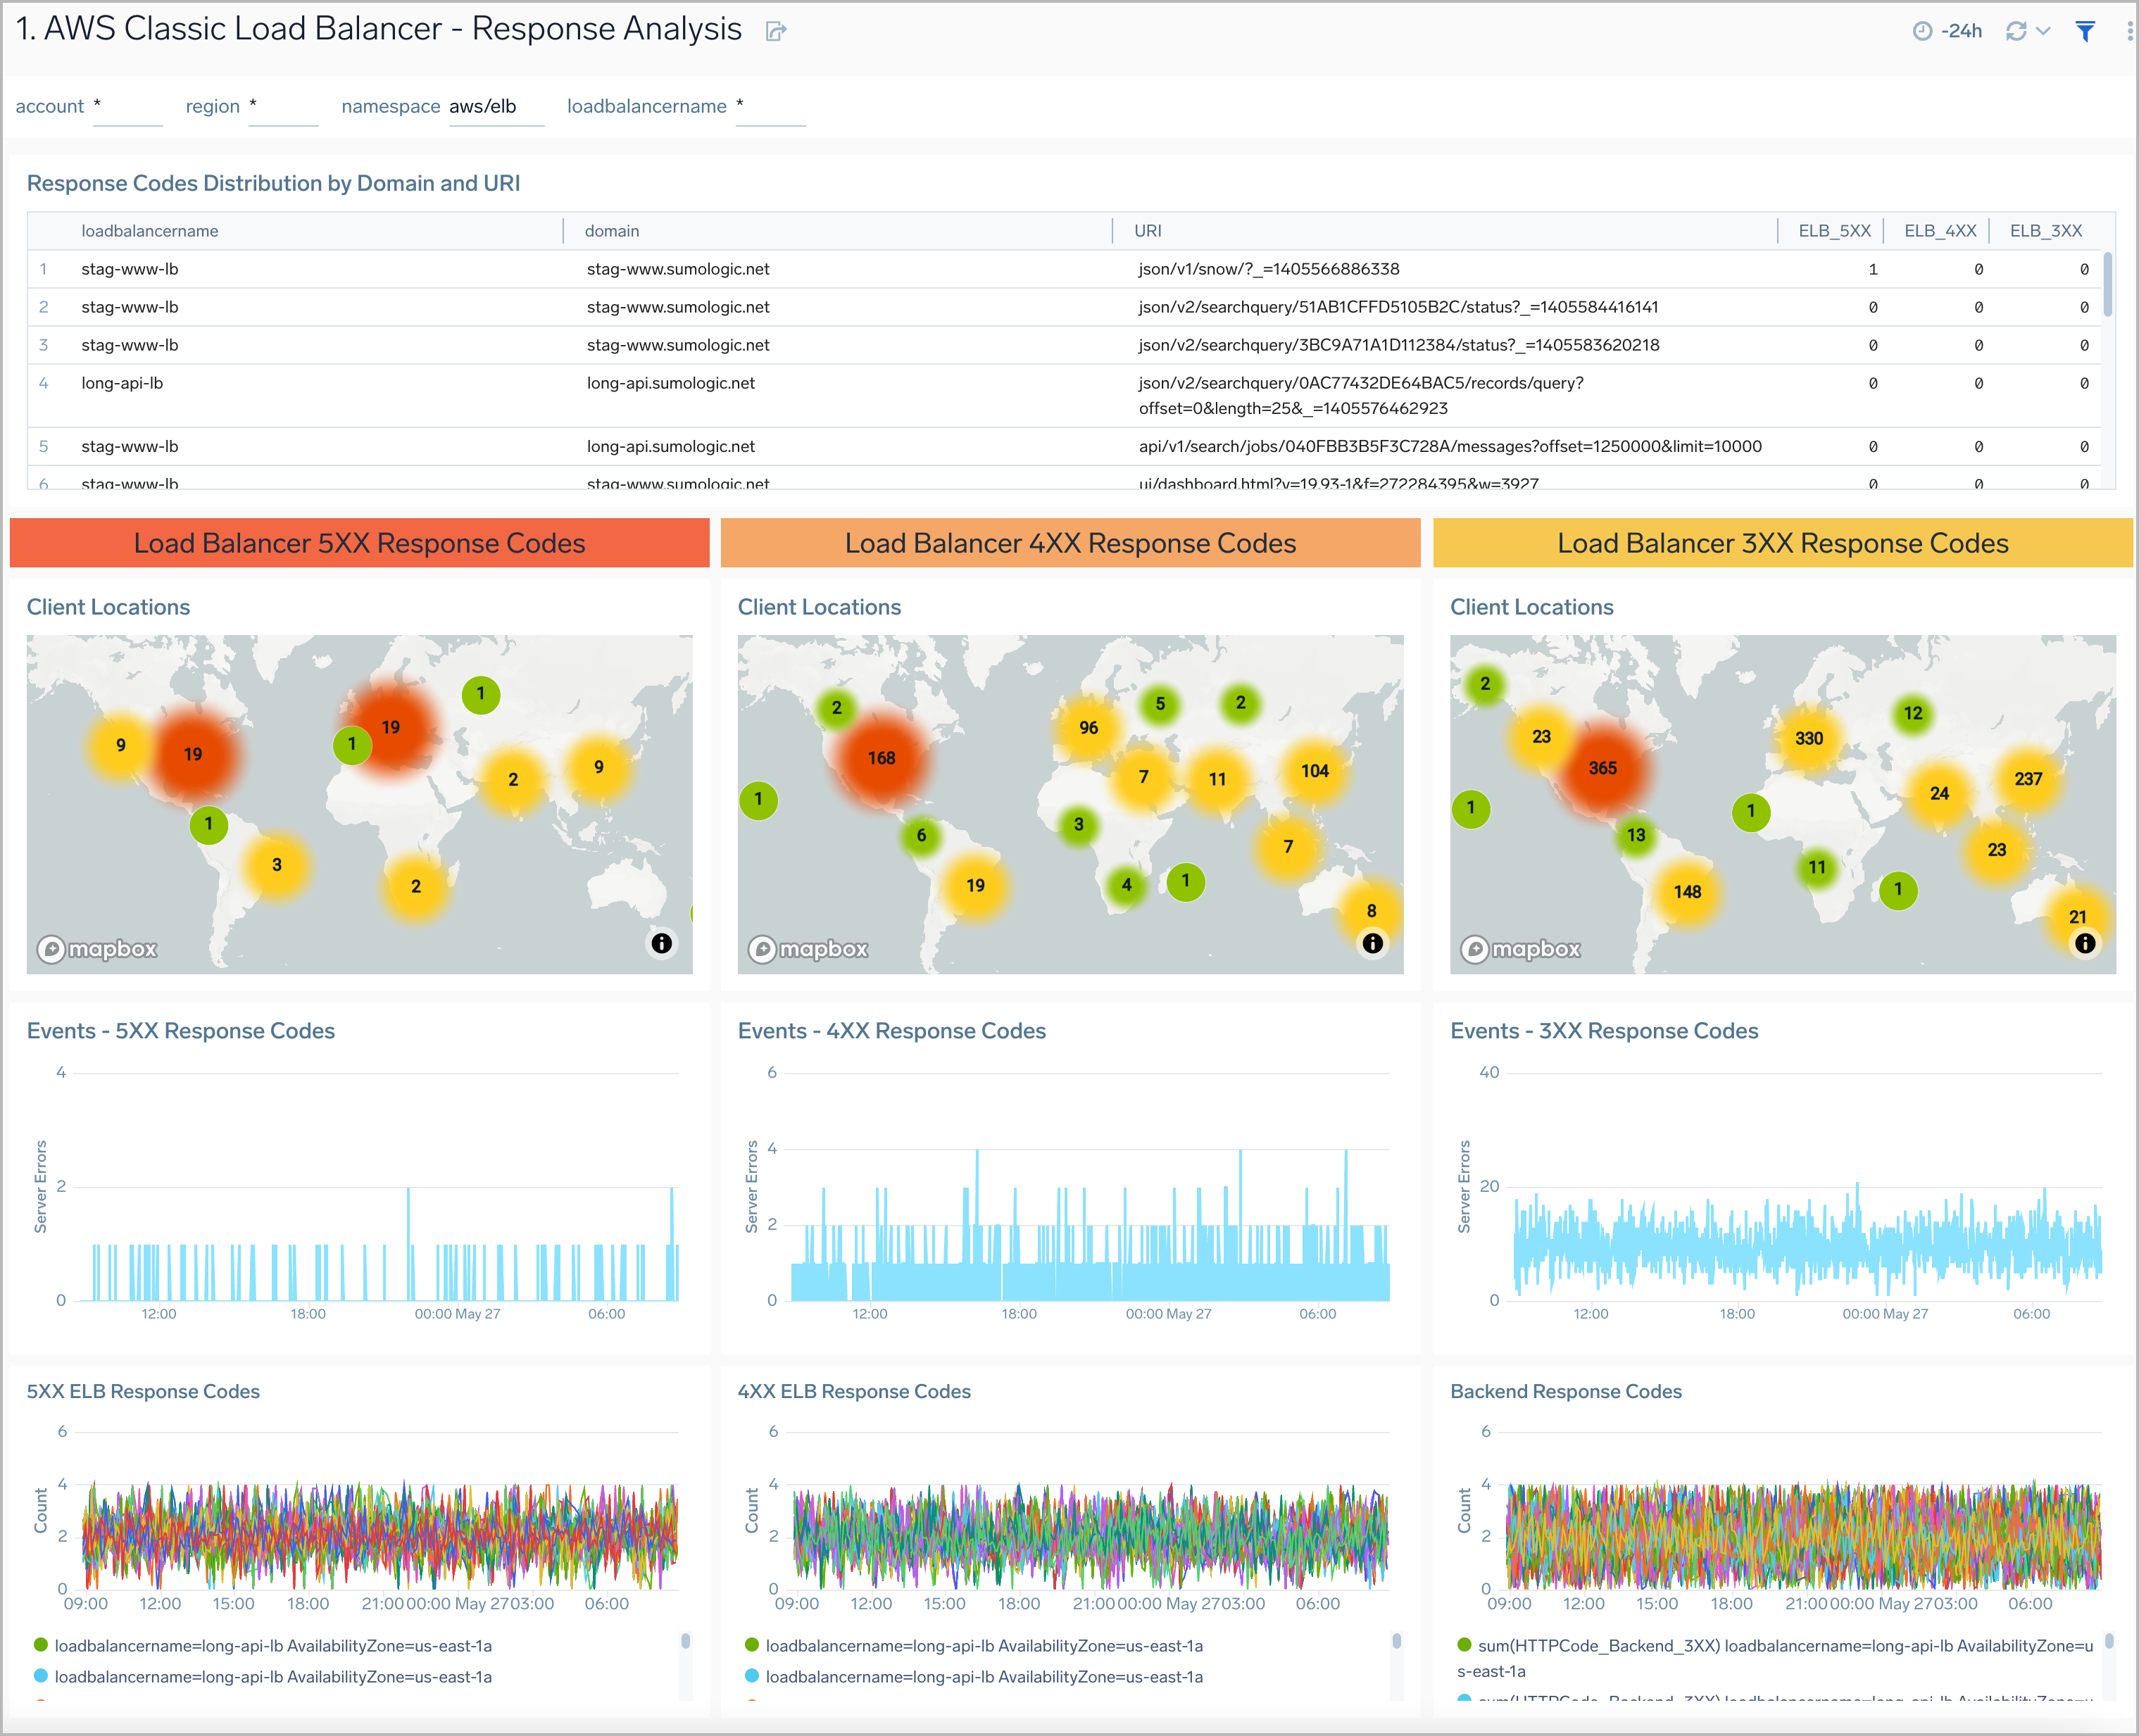Click the Load Balancer 5XX Response Codes banner
2139x1736 pixels.
click(x=359, y=543)
